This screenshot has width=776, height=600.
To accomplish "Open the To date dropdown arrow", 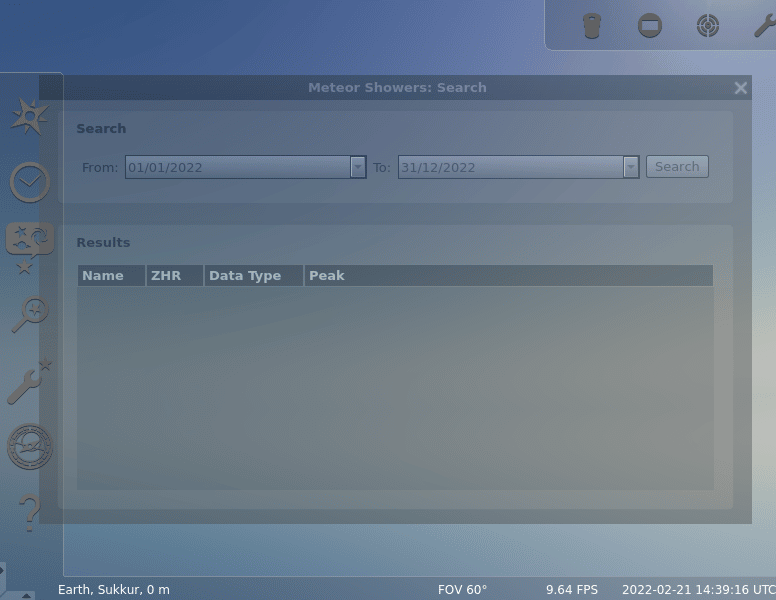I will click(630, 167).
